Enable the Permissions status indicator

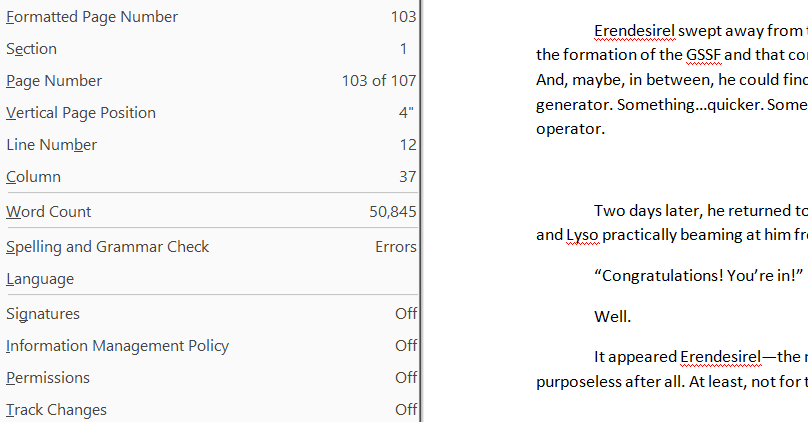pyautogui.click(x=48, y=378)
